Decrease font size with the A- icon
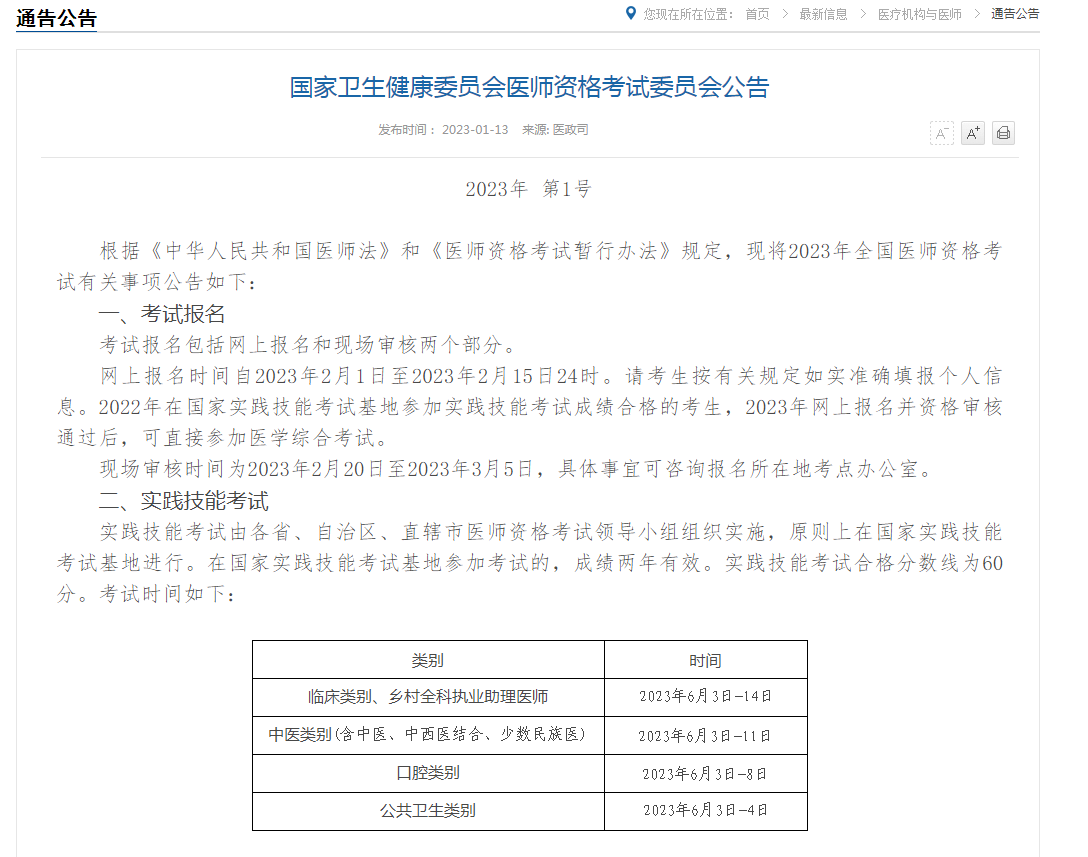1088x857 pixels. (941, 133)
